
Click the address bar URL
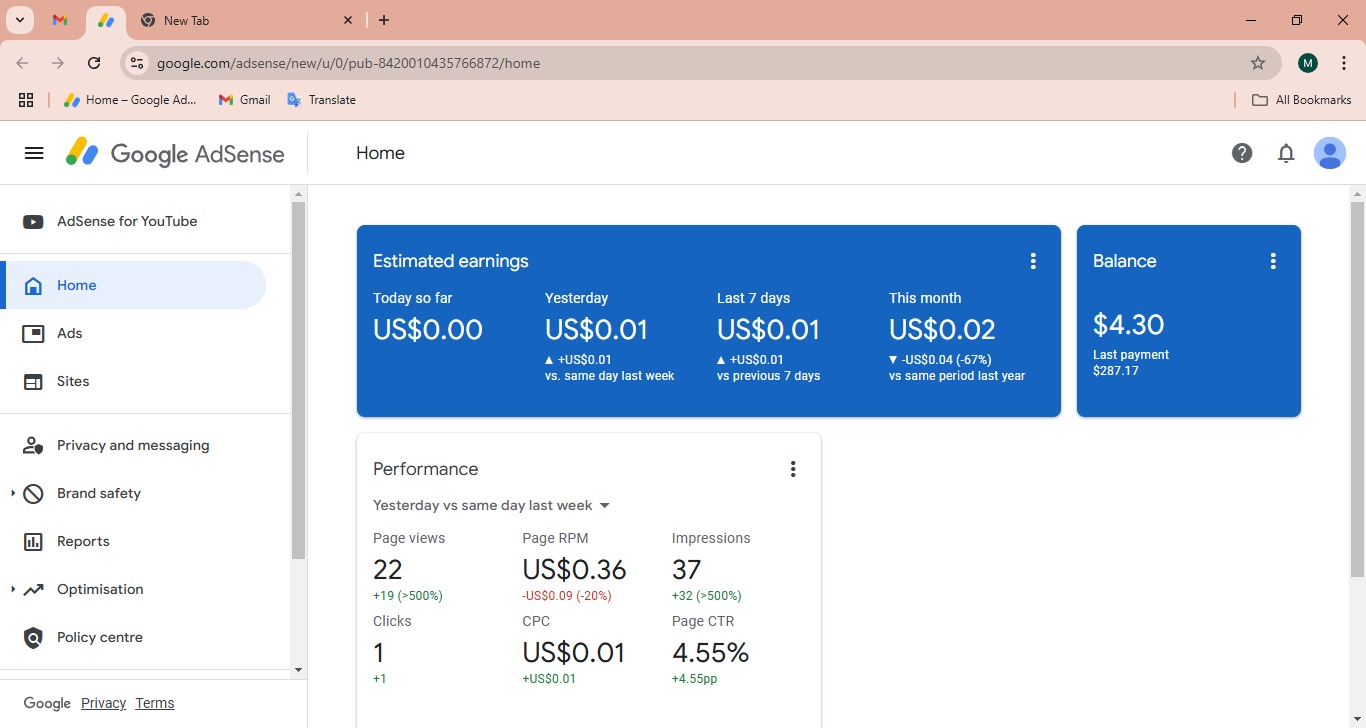348,63
